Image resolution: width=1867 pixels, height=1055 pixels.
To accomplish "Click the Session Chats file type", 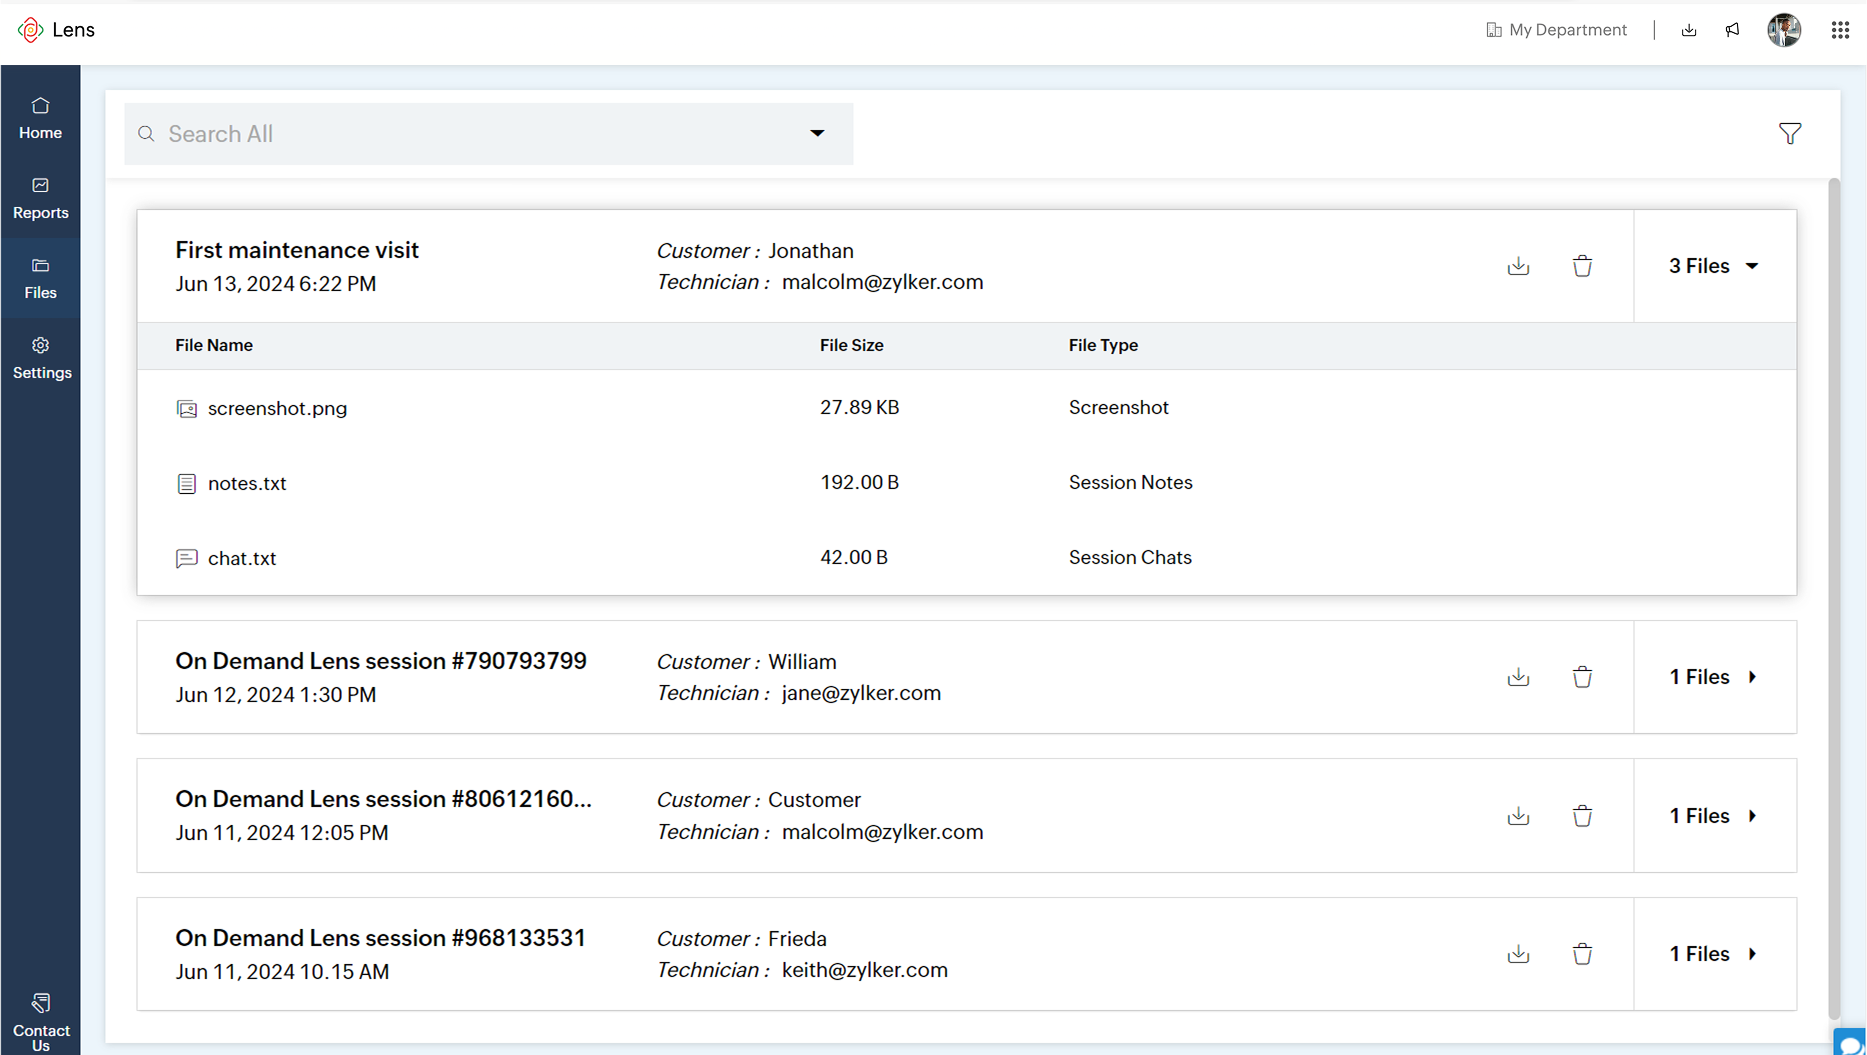I will (1130, 557).
